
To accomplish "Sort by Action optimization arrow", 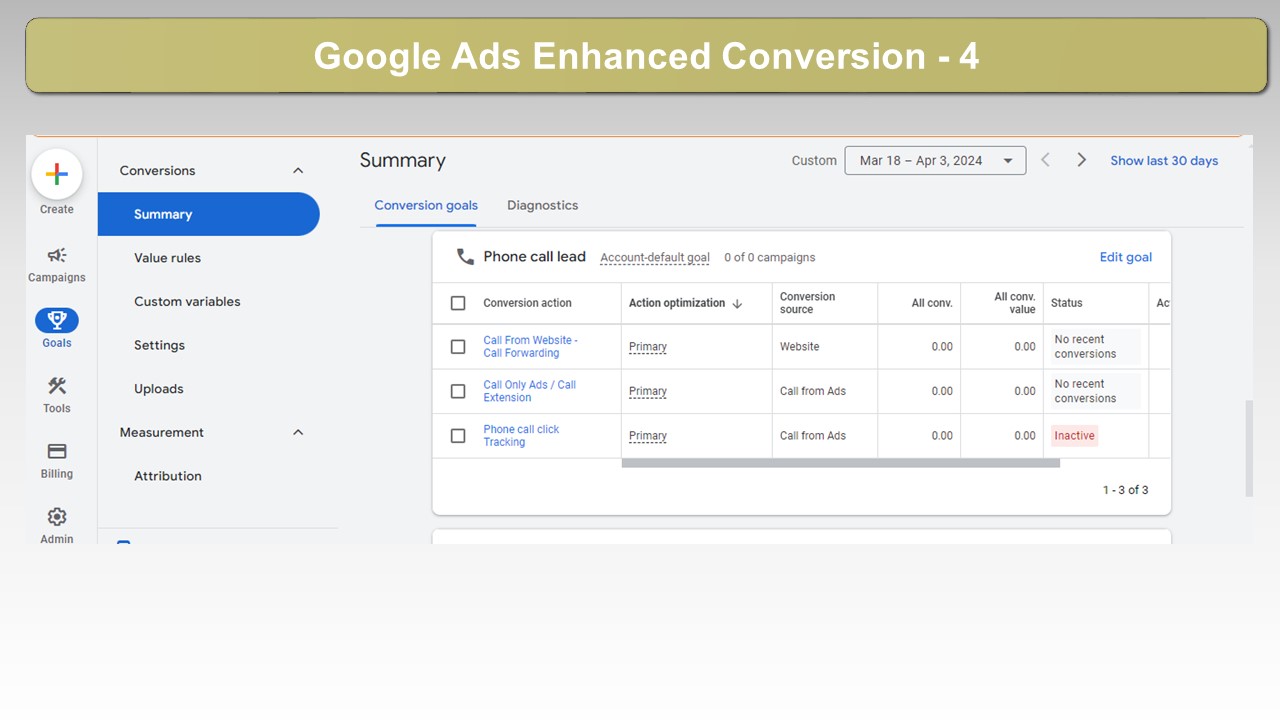I will [738, 303].
